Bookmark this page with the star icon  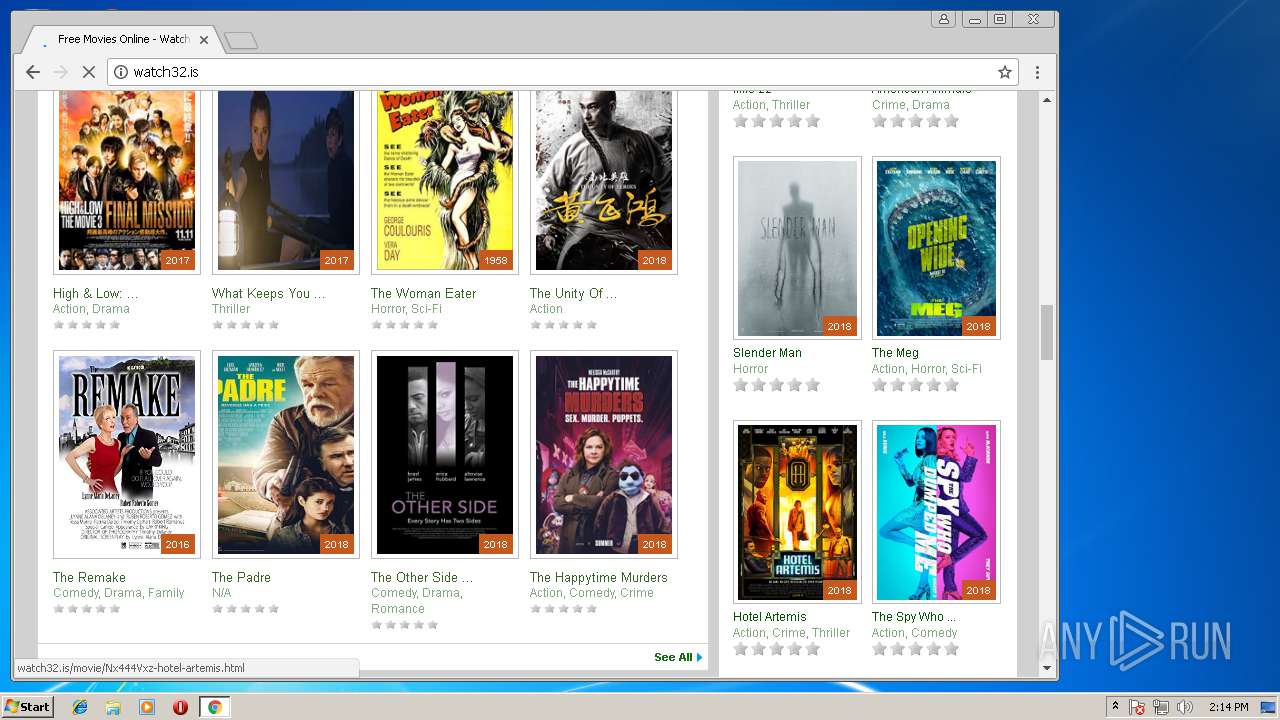tap(1005, 72)
